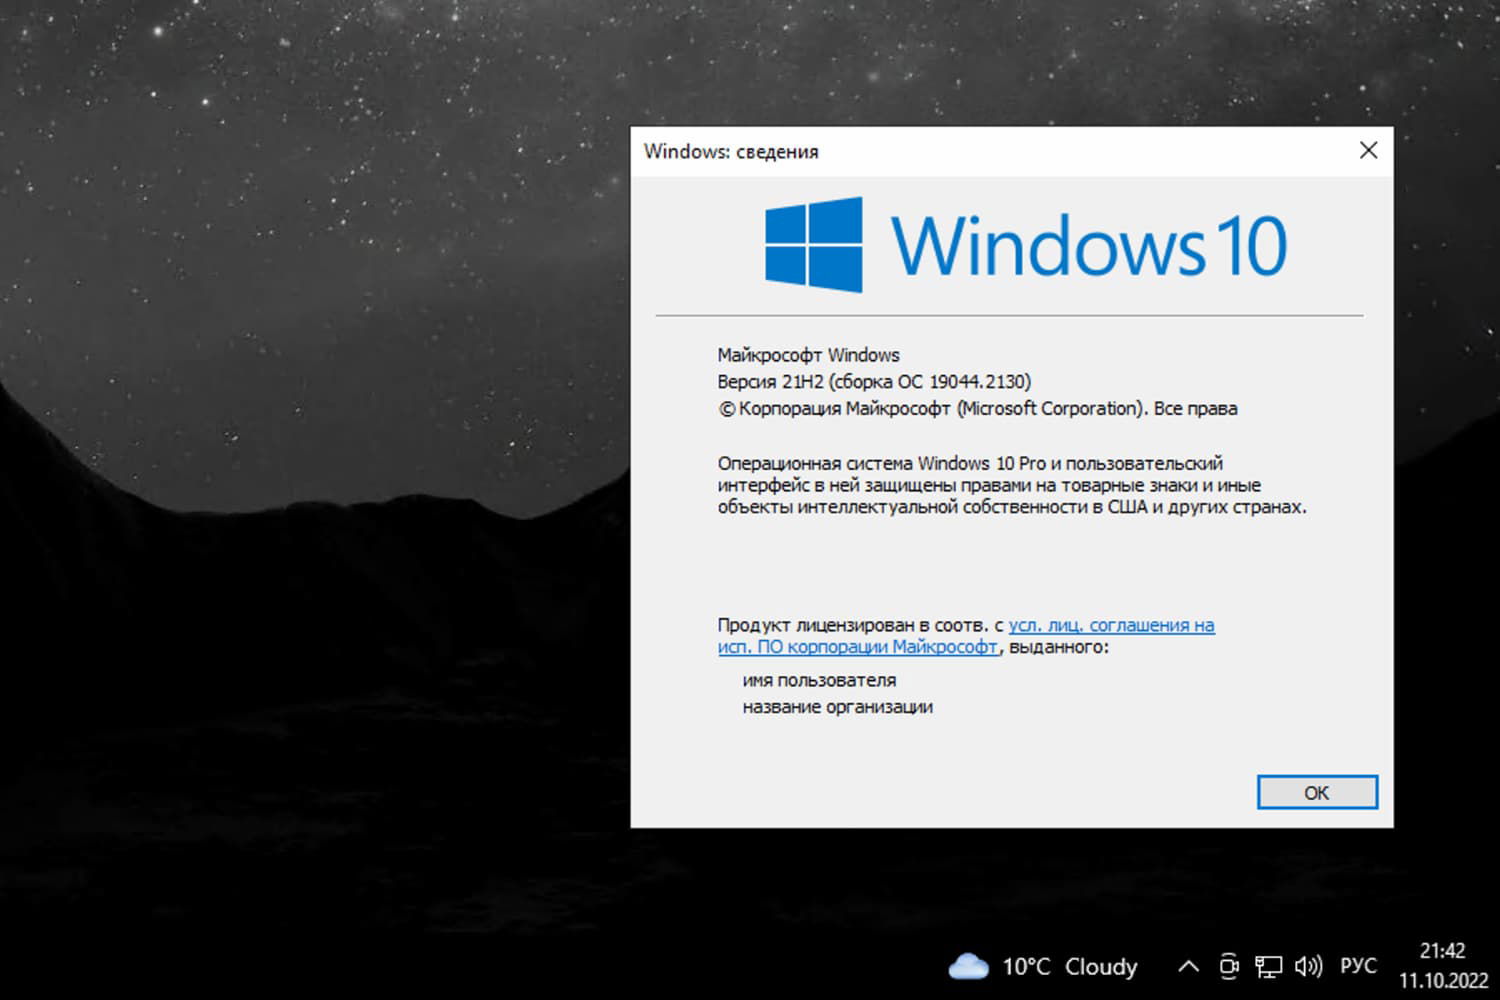
Task: Click the date 11.10.2022 in the taskbar
Action: pyautogui.click(x=1443, y=981)
